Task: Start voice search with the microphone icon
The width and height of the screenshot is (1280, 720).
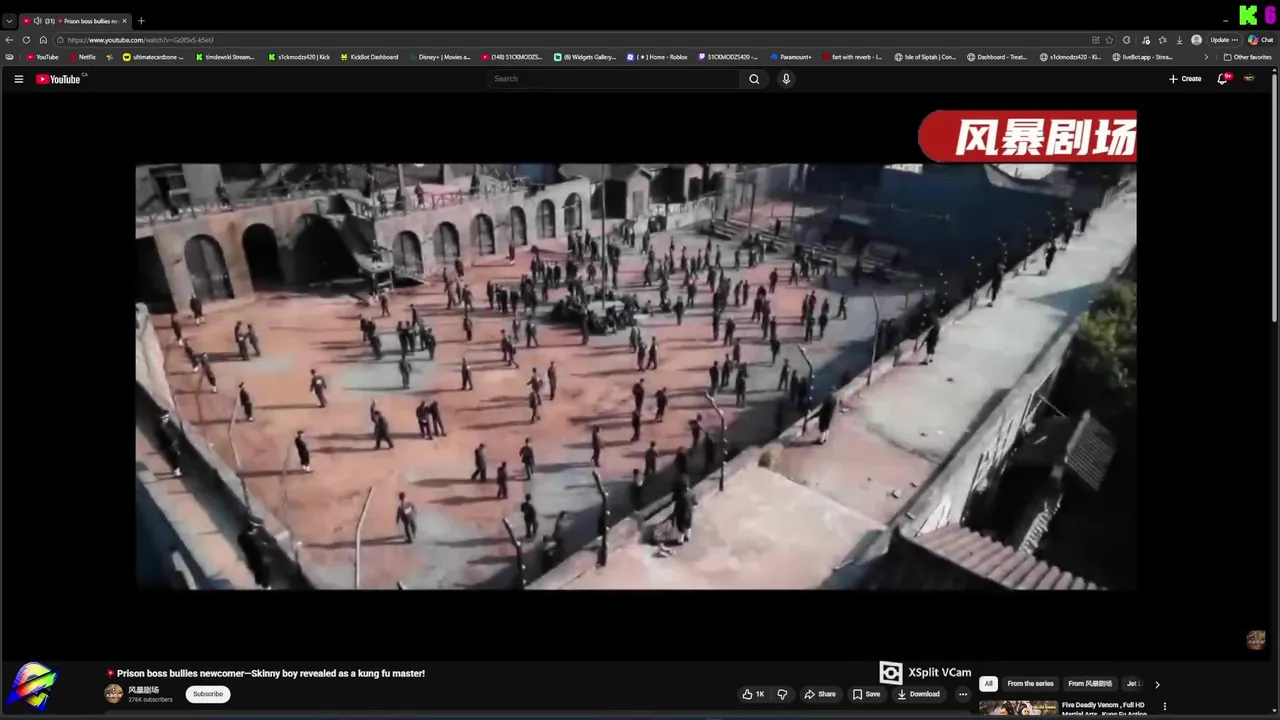Action: (786, 79)
